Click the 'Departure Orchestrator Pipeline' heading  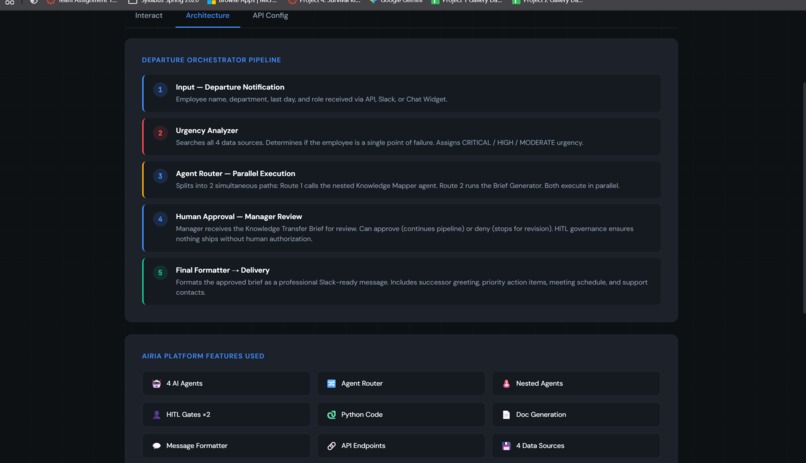pos(211,60)
